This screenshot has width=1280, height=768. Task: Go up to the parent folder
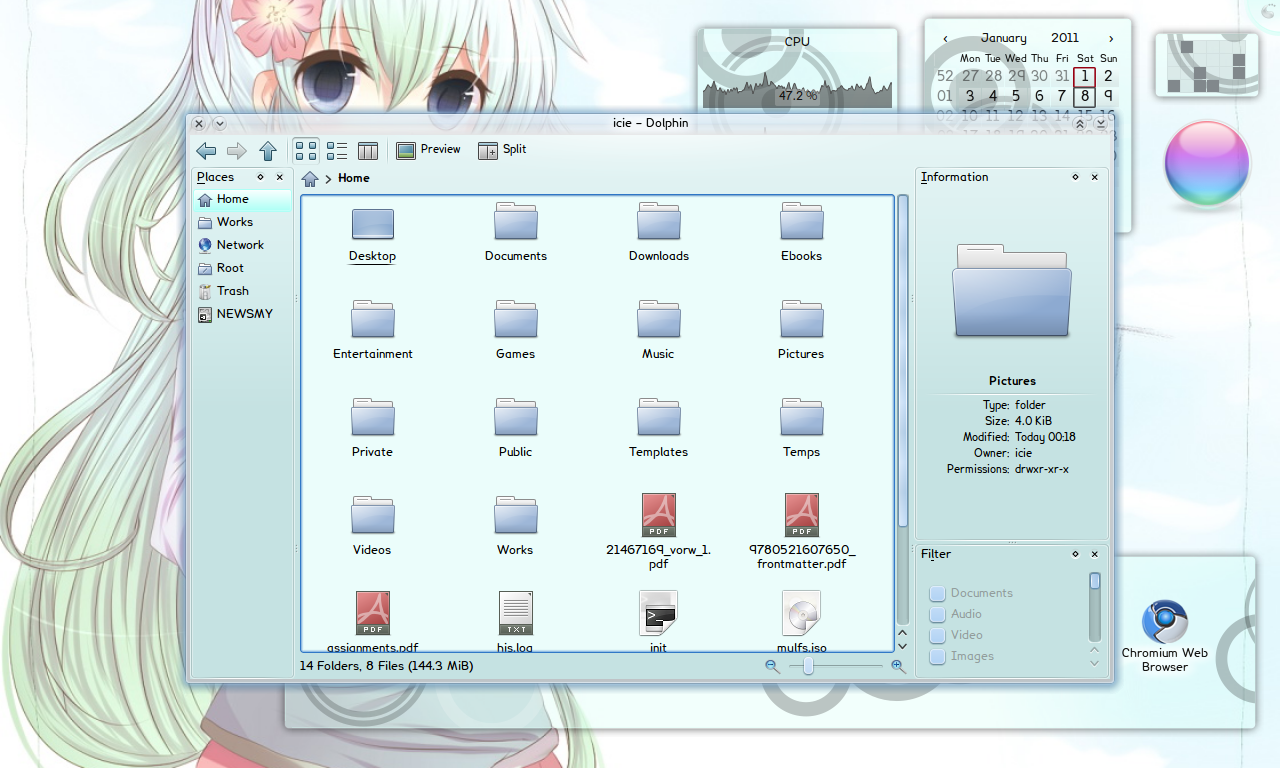coord(268,151)
